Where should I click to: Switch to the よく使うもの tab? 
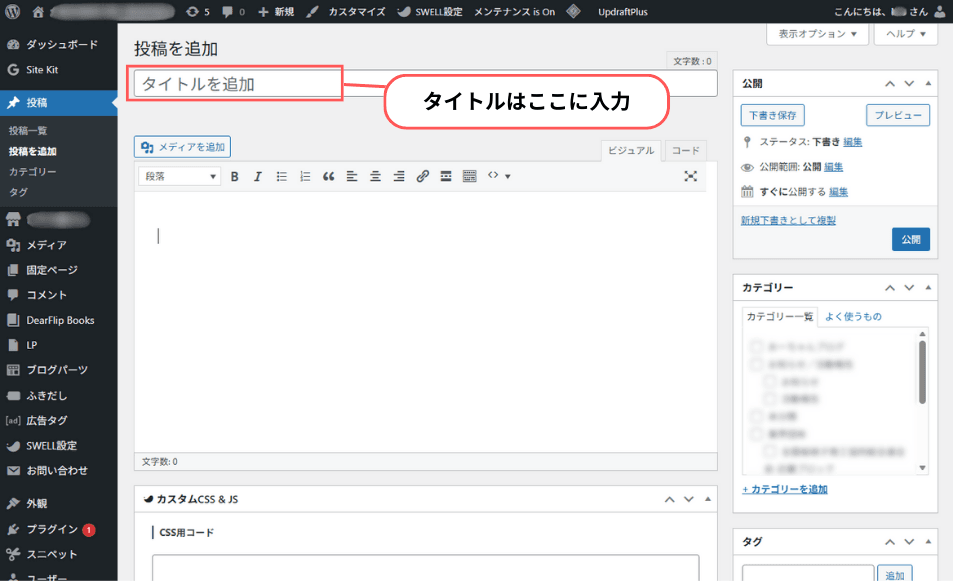click(854, 316)
